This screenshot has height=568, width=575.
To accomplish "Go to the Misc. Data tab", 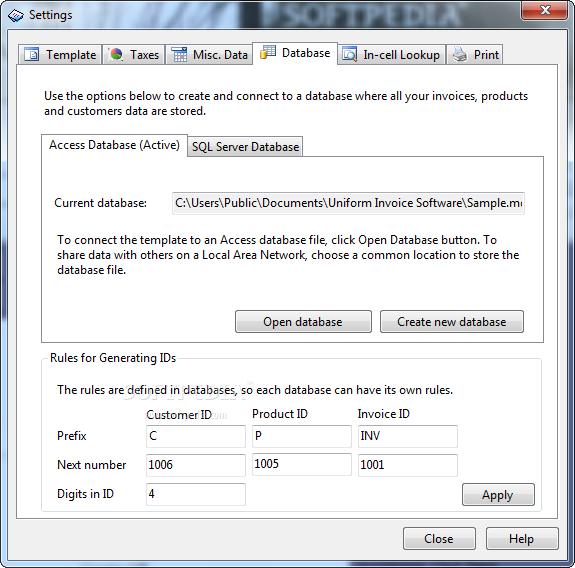I will tap(209, 55).
